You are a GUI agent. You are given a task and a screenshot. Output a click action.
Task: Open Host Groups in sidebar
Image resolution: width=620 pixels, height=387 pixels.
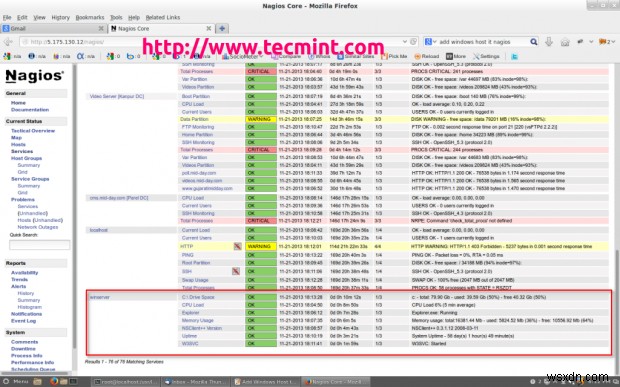26,158
